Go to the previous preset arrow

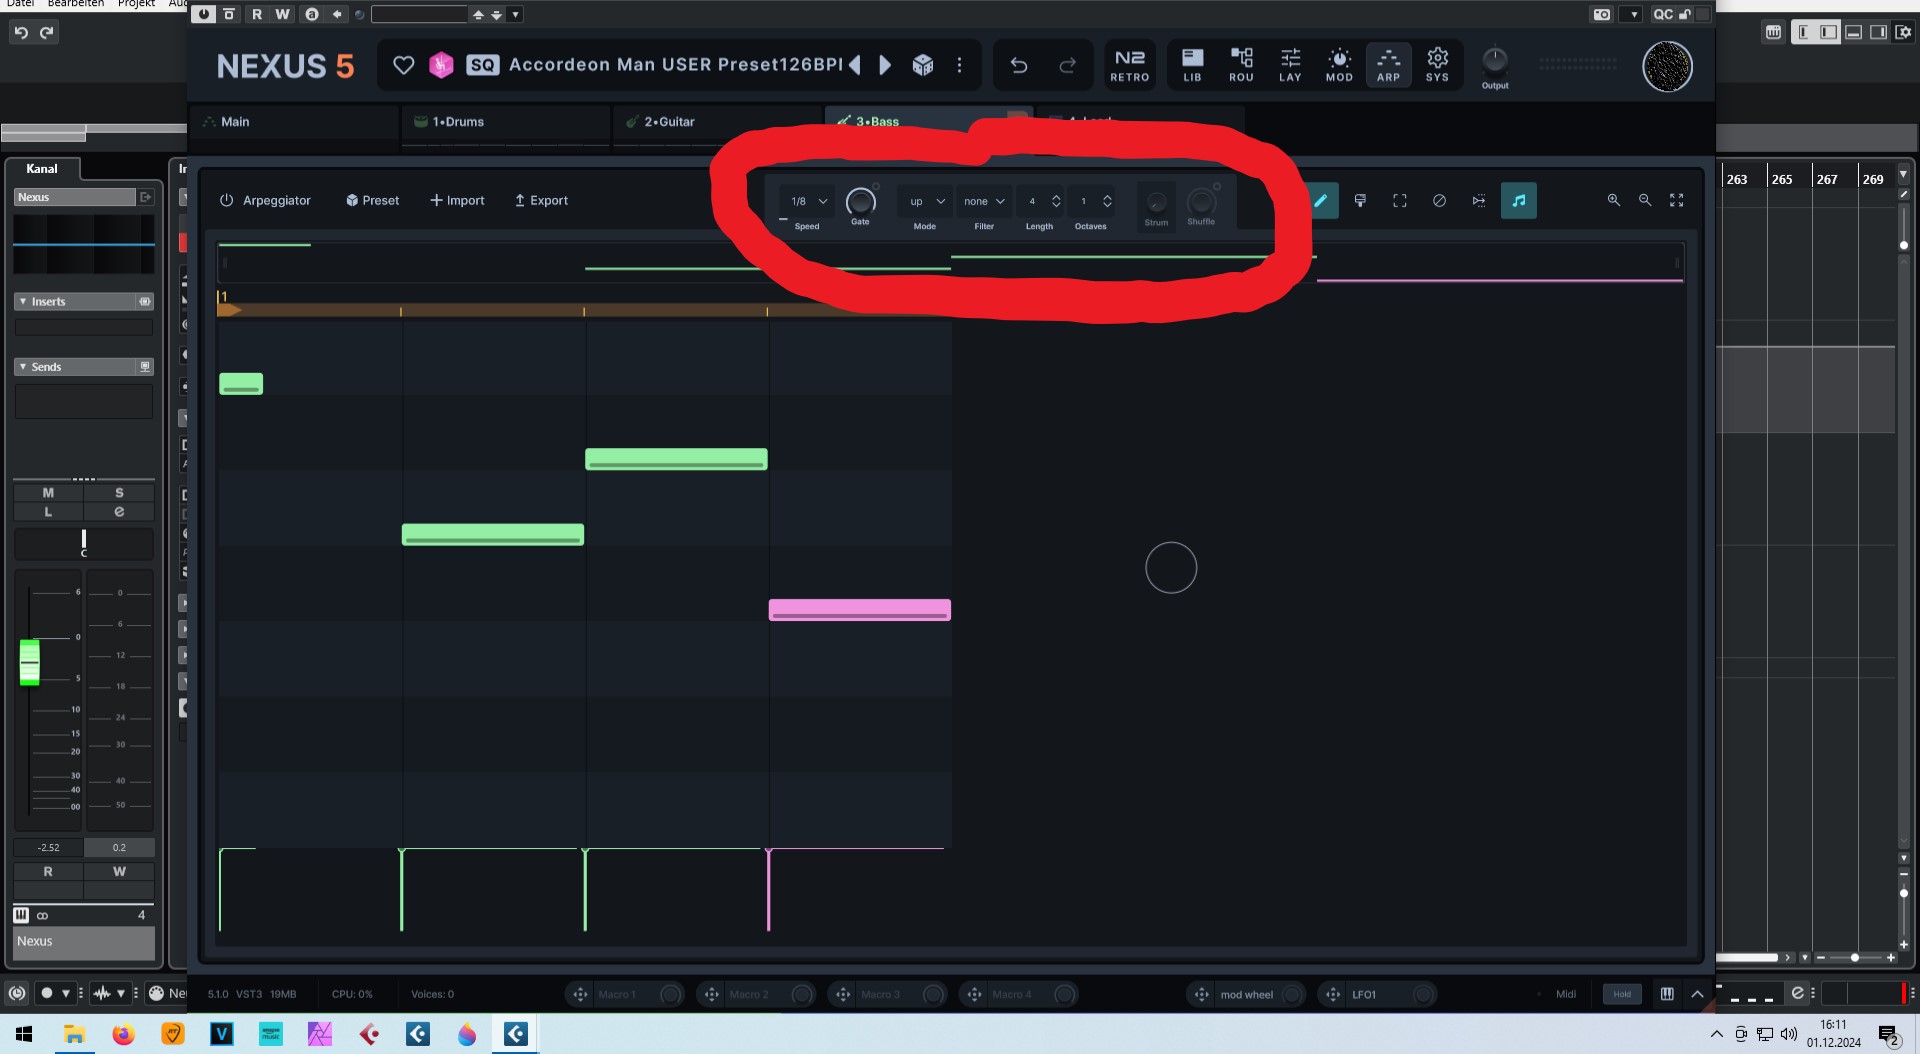point(855,65)
